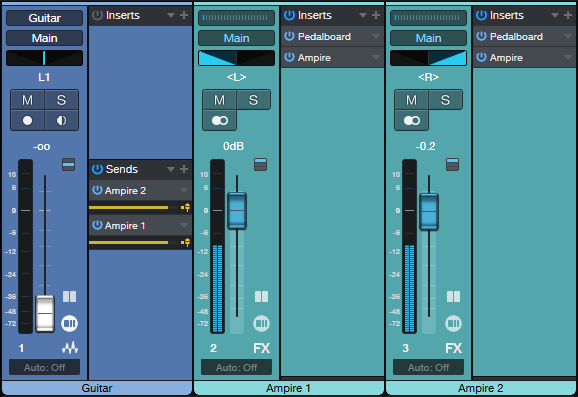Open Ampire 1 channel editor round icon
This screenshot has width=578, height=397.
pyautogui.click(x=261, y=324)
